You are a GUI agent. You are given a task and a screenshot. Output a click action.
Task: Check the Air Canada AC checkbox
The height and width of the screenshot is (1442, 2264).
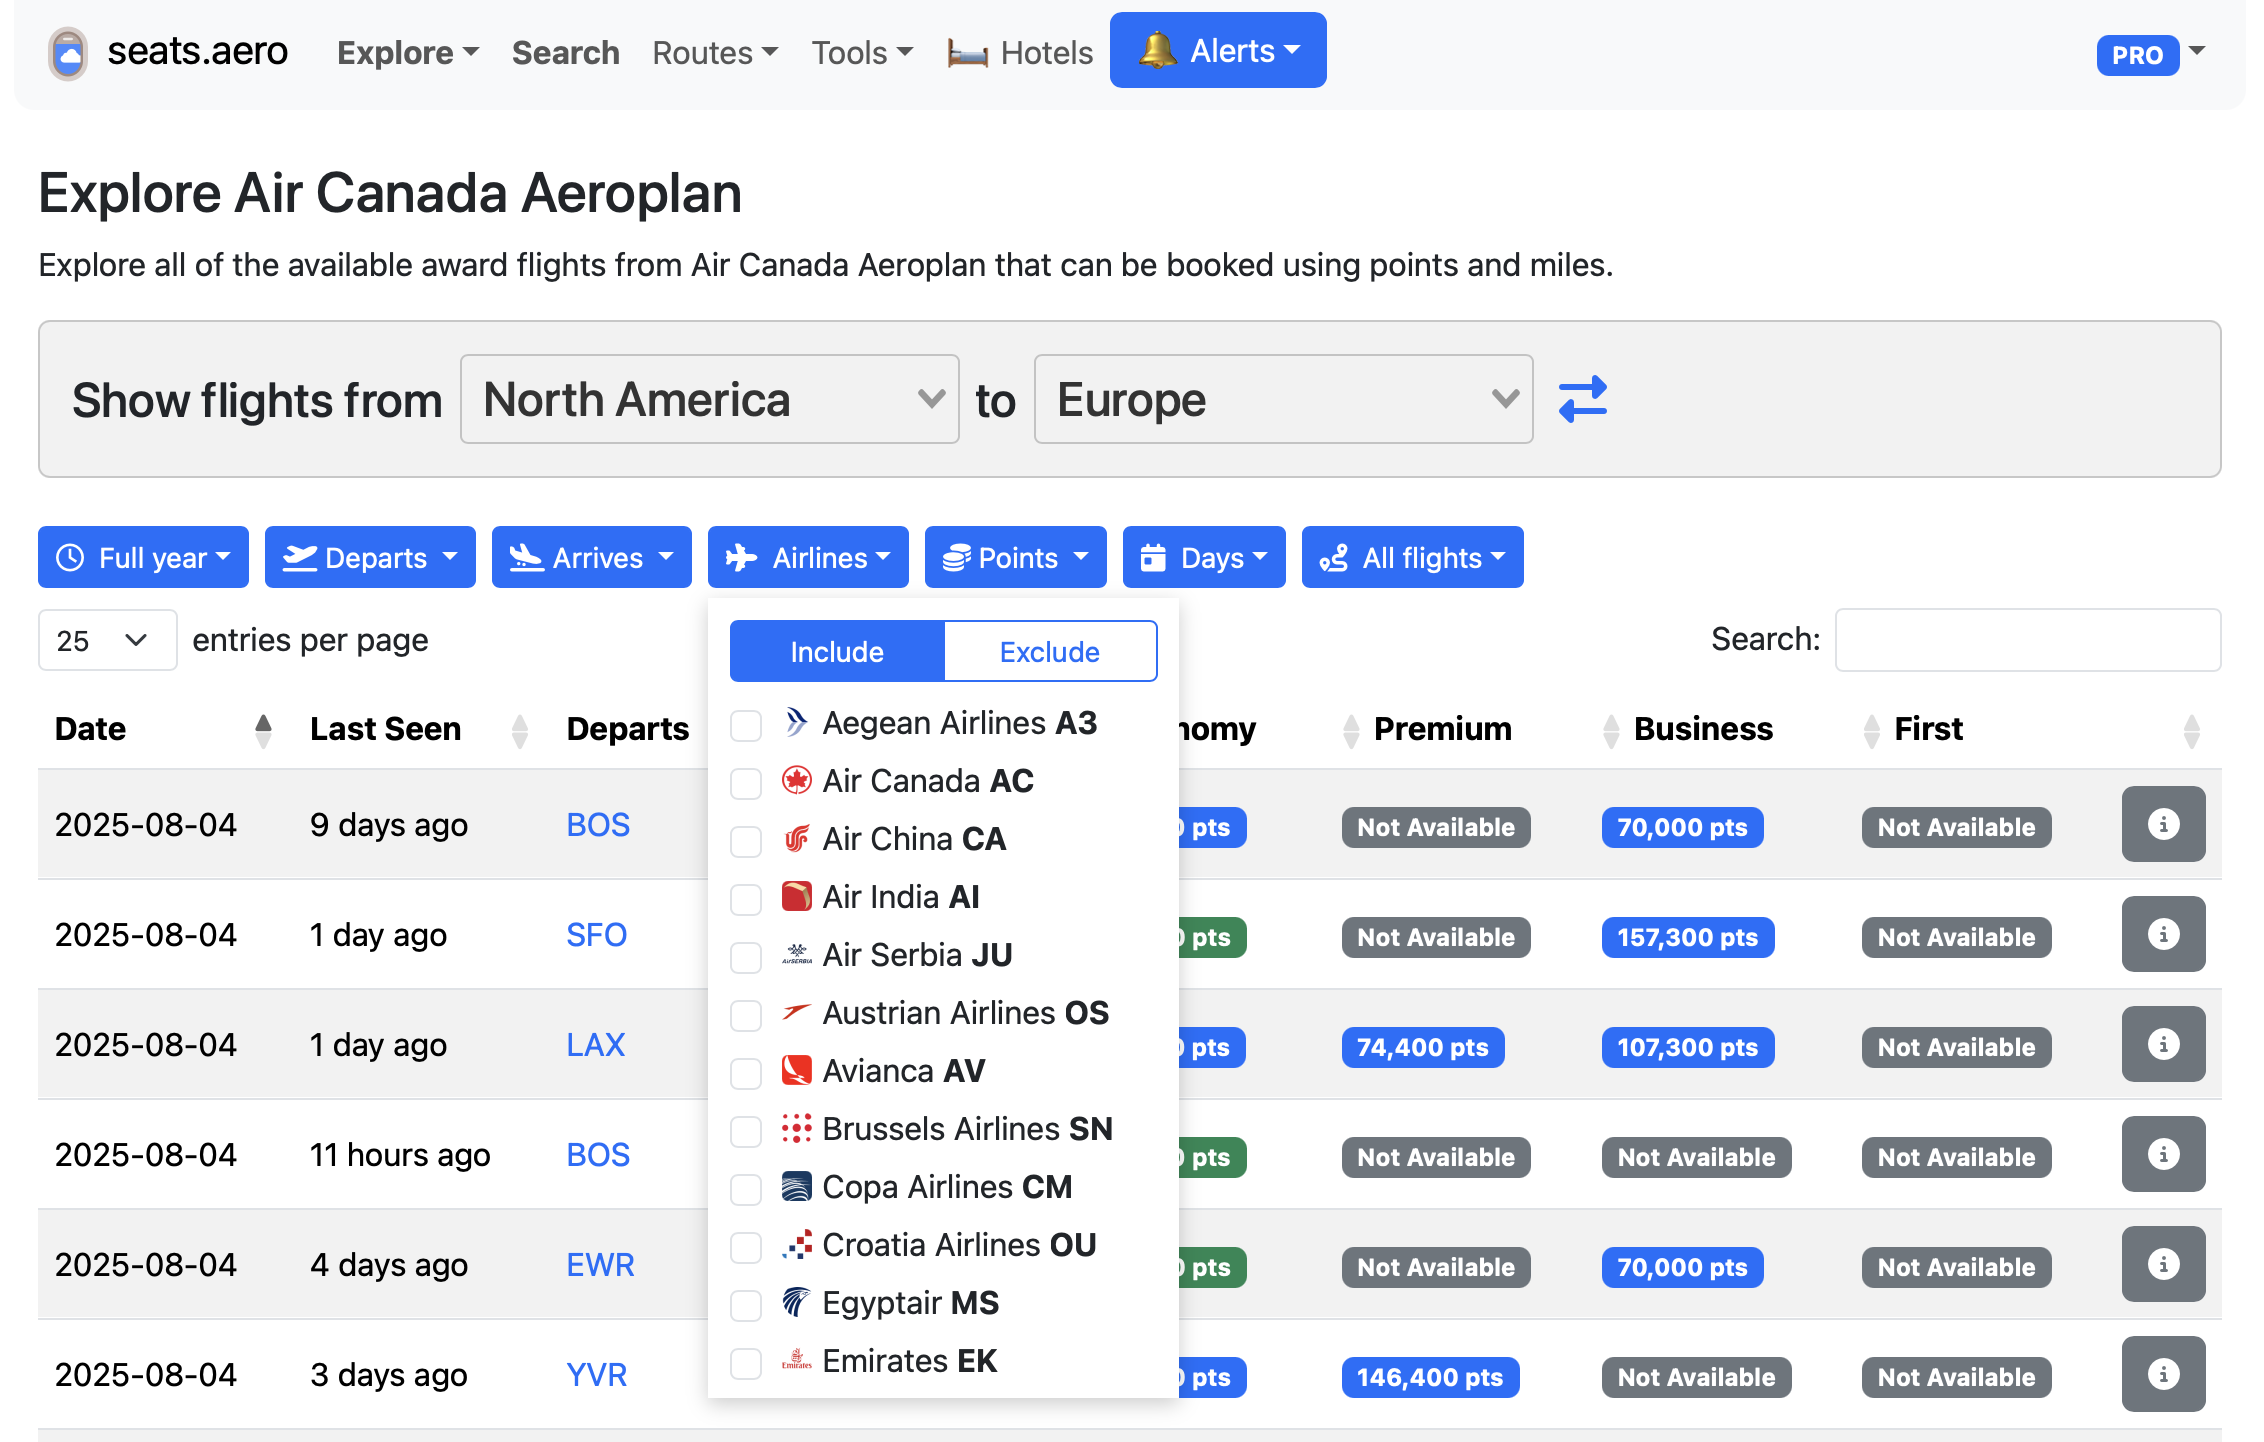[746, 783]
